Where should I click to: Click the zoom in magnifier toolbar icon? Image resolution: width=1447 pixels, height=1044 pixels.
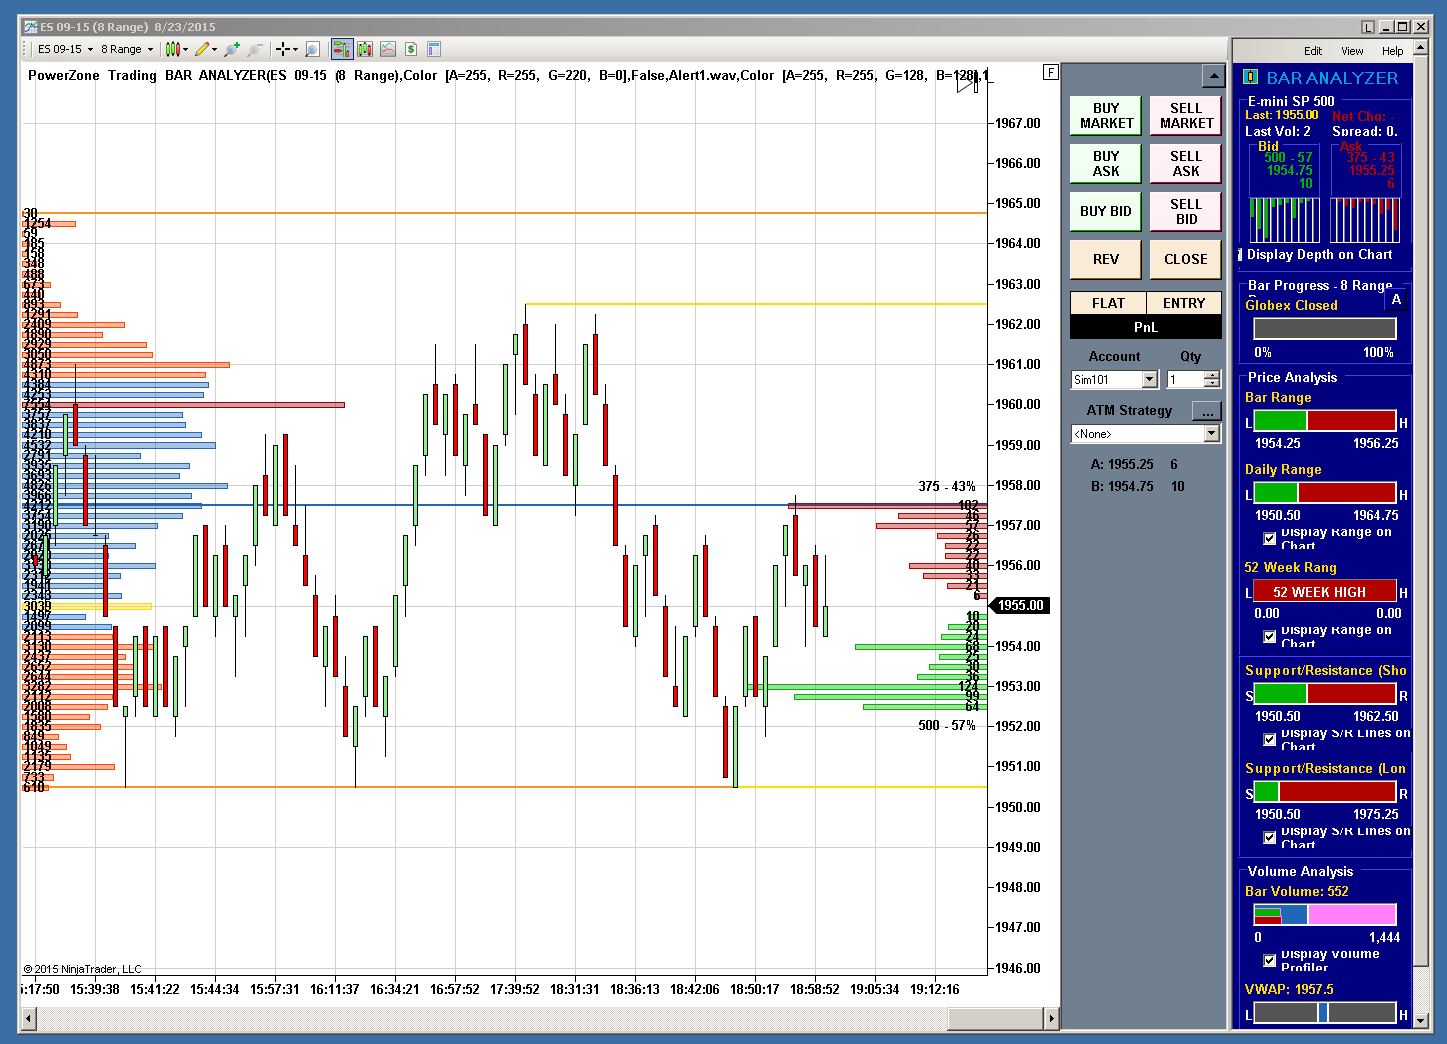click(x=232, y=49)
